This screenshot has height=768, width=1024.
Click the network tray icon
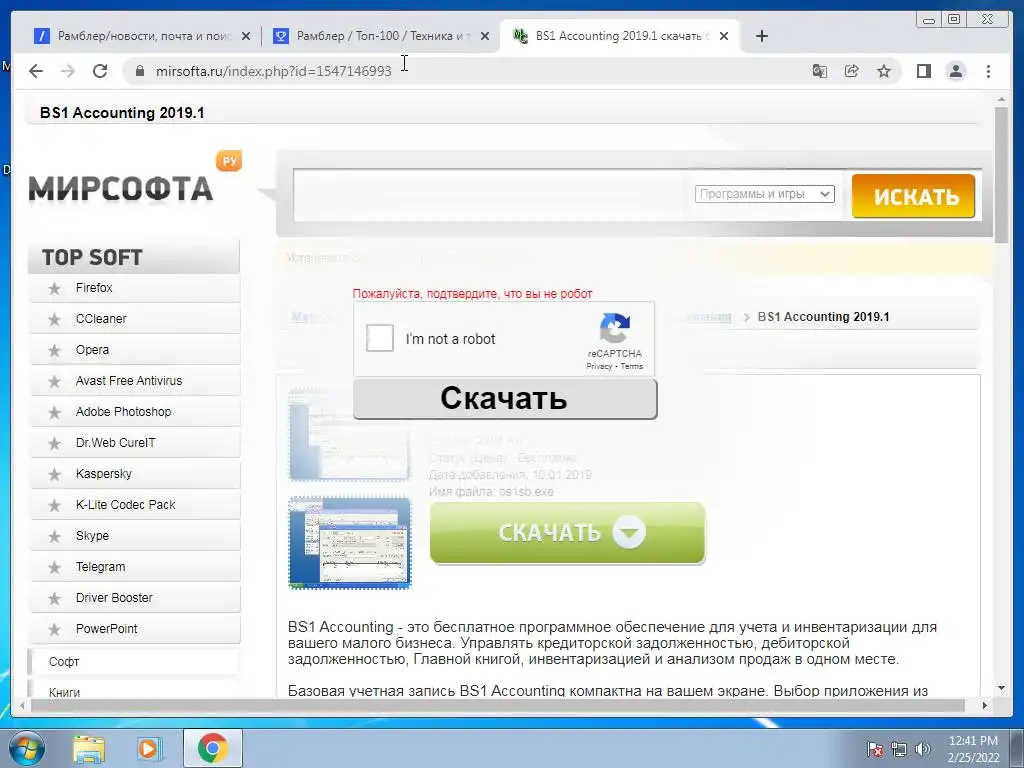pyautogui.click(x=899, y=749)
